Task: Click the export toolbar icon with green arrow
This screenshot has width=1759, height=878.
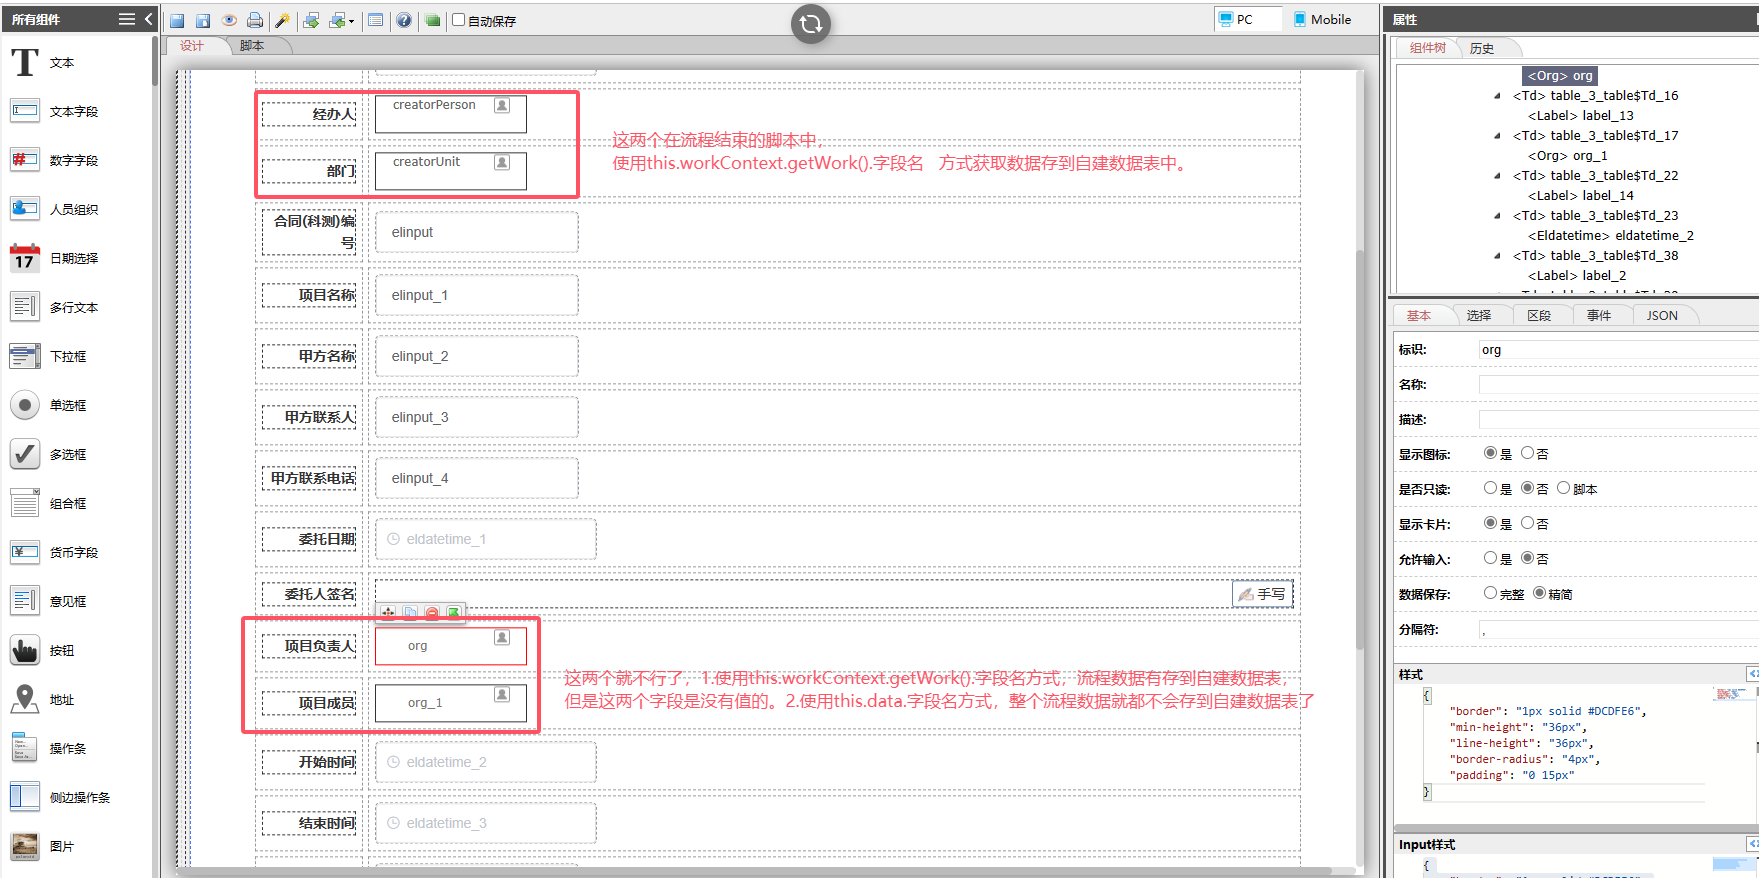Action: pyautogui.click(x=311, y=20)
